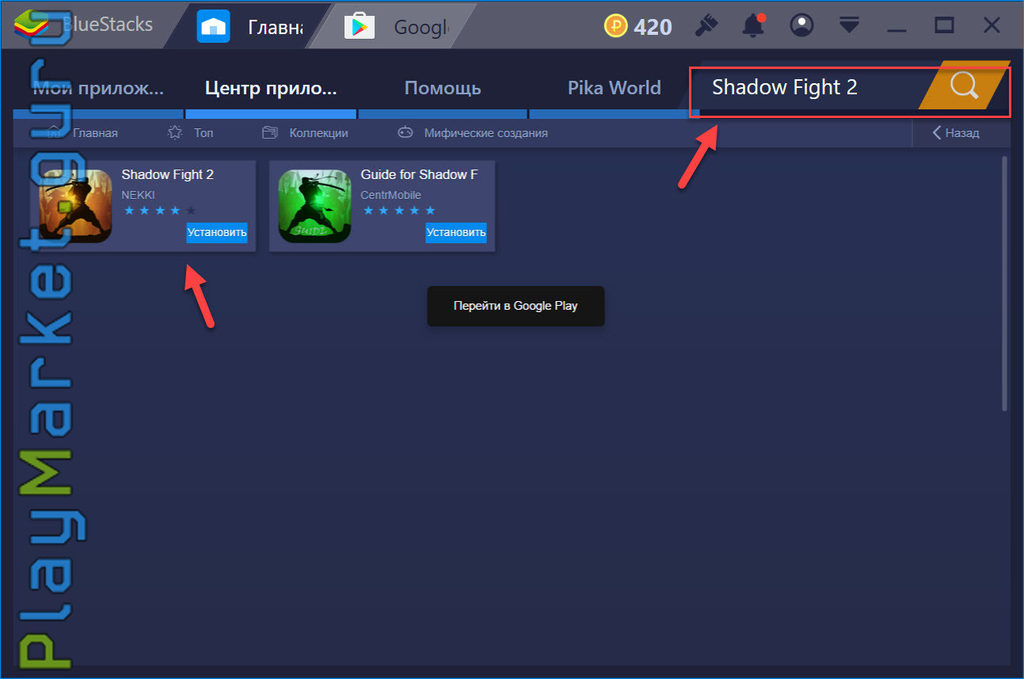Image resolution: width=1024 pixels, height=679 pixels.
Task: Click the Shadow Fight 2 app thumbnail
Action: click(75, 206)
